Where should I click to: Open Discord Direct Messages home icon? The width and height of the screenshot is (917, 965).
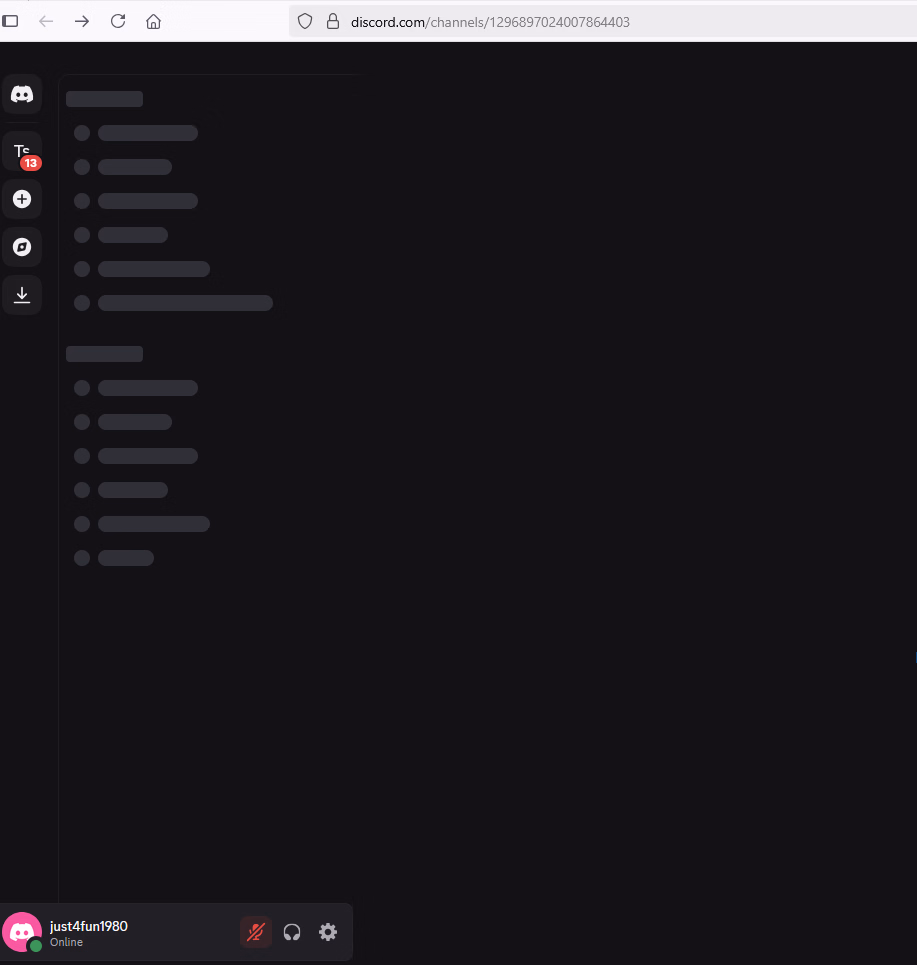click(x=22, y=94)
